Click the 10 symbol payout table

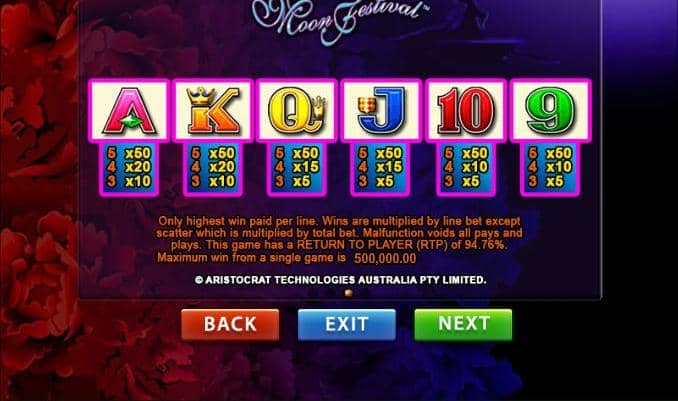tap(466, 168)
